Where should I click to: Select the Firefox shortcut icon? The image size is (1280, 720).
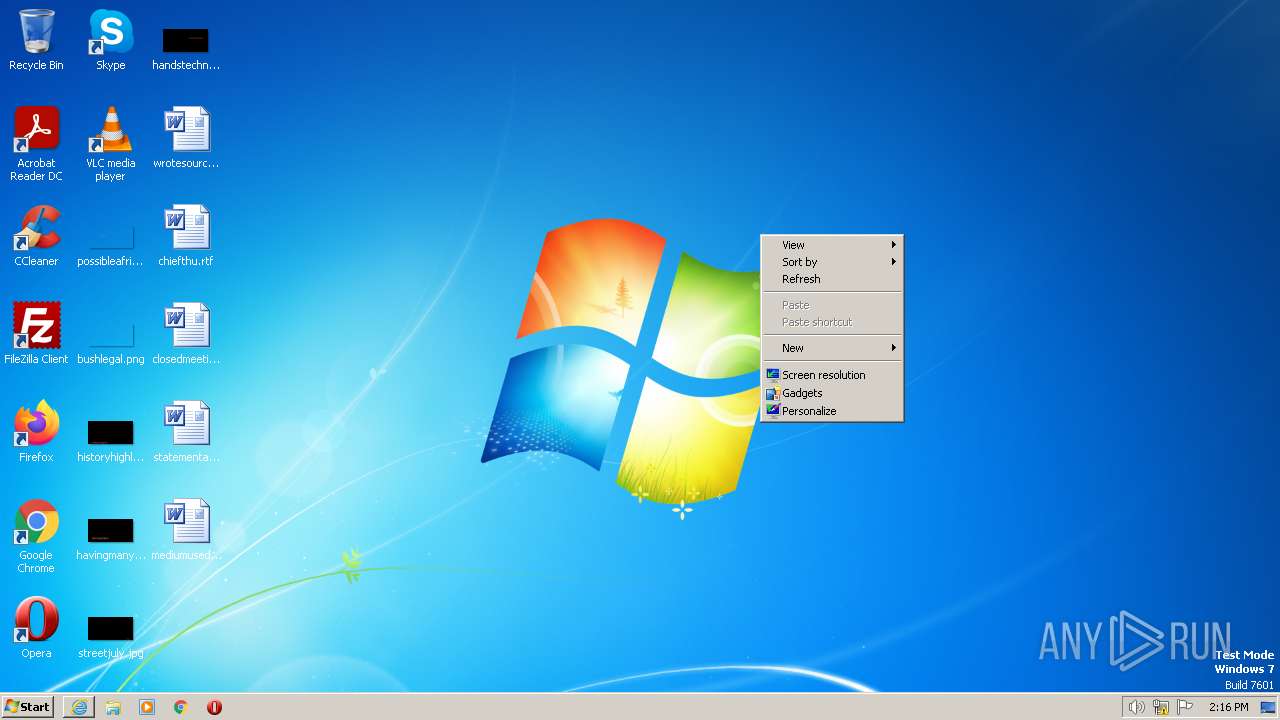pyautogui.click(x=36, y=432)
